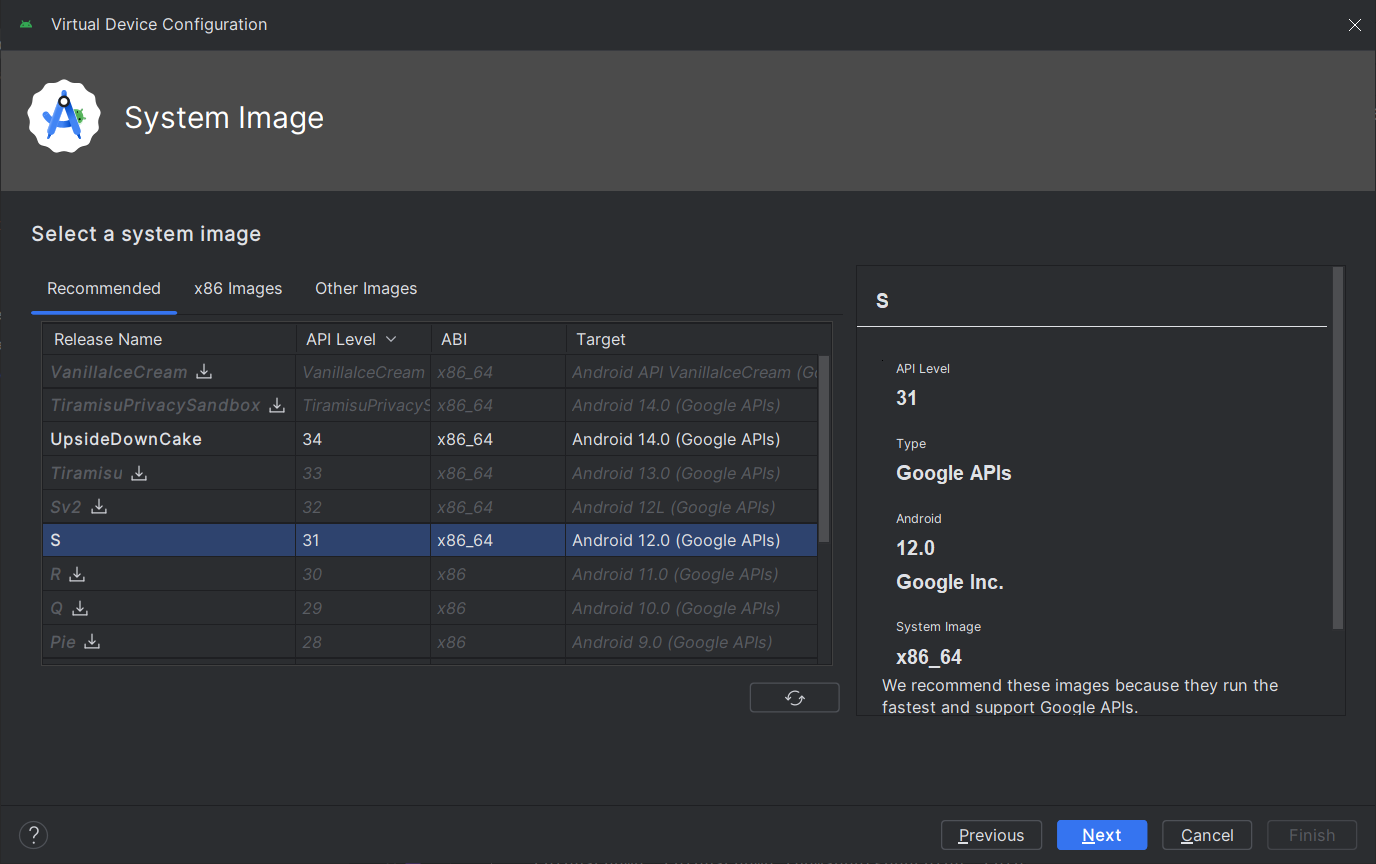Cancel the virtual device configuration
Viewport: 1376px width, 864px height.
tap(1207, 835)
